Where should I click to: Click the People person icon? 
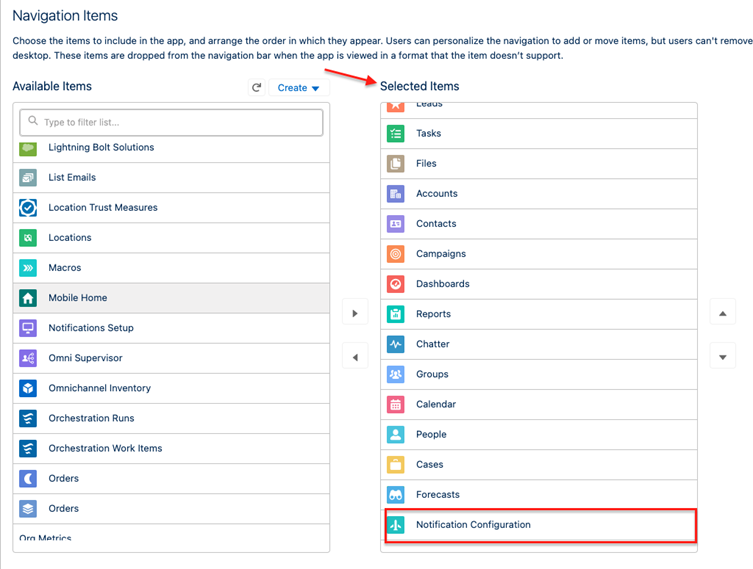click(x=395, y=434)
